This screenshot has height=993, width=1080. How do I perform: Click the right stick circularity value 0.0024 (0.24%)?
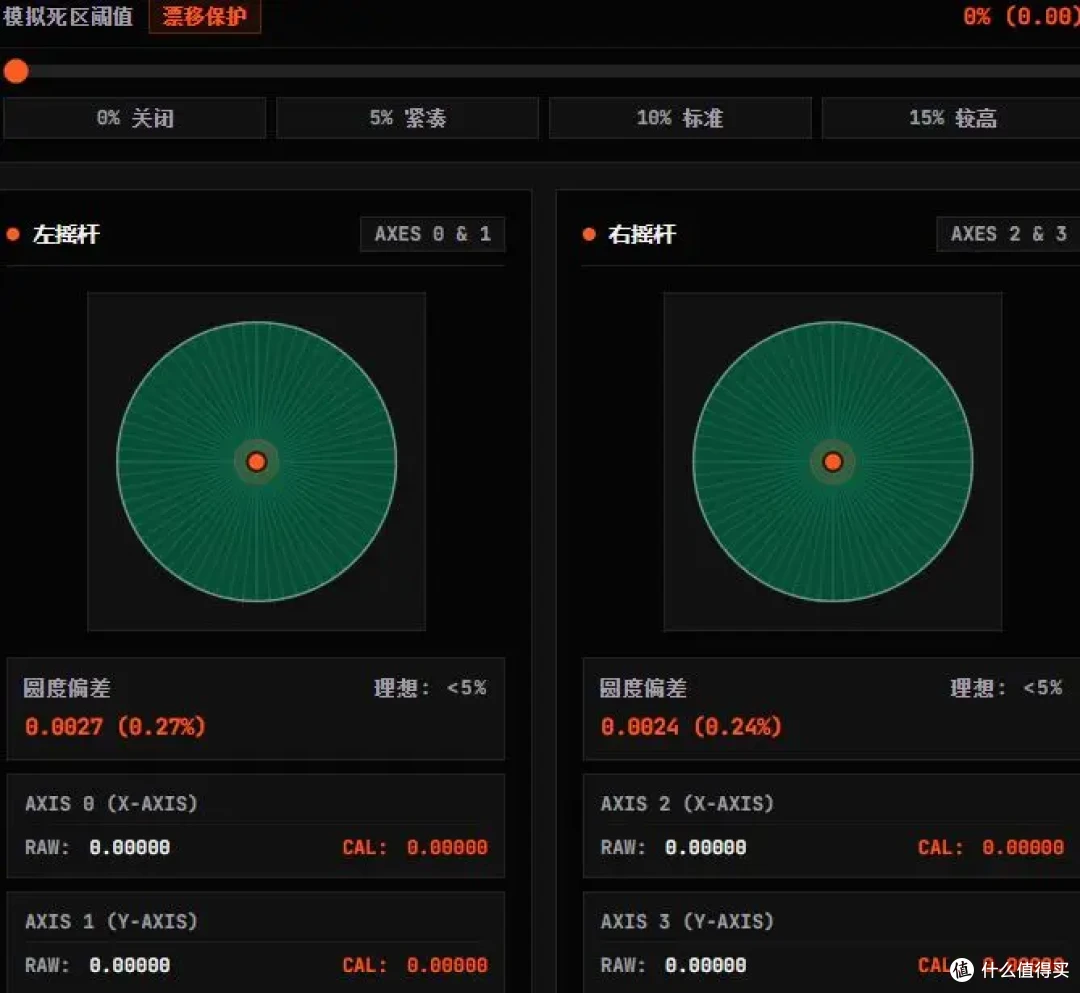click(x=691, y=727)
